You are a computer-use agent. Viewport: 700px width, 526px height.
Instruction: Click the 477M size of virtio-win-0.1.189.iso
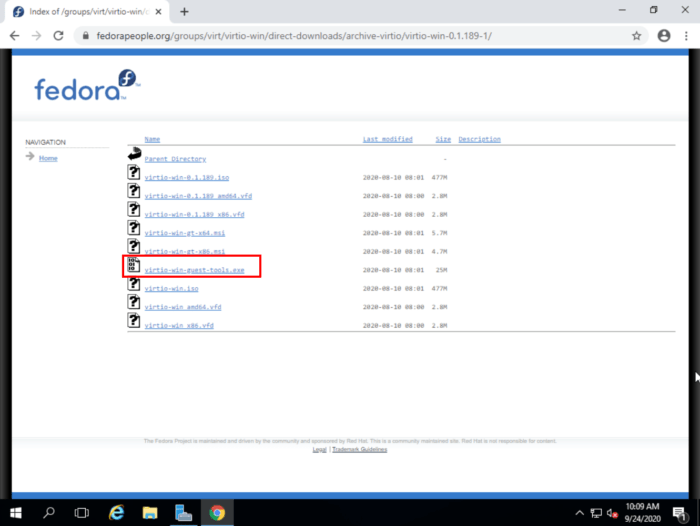pos(439,178)
